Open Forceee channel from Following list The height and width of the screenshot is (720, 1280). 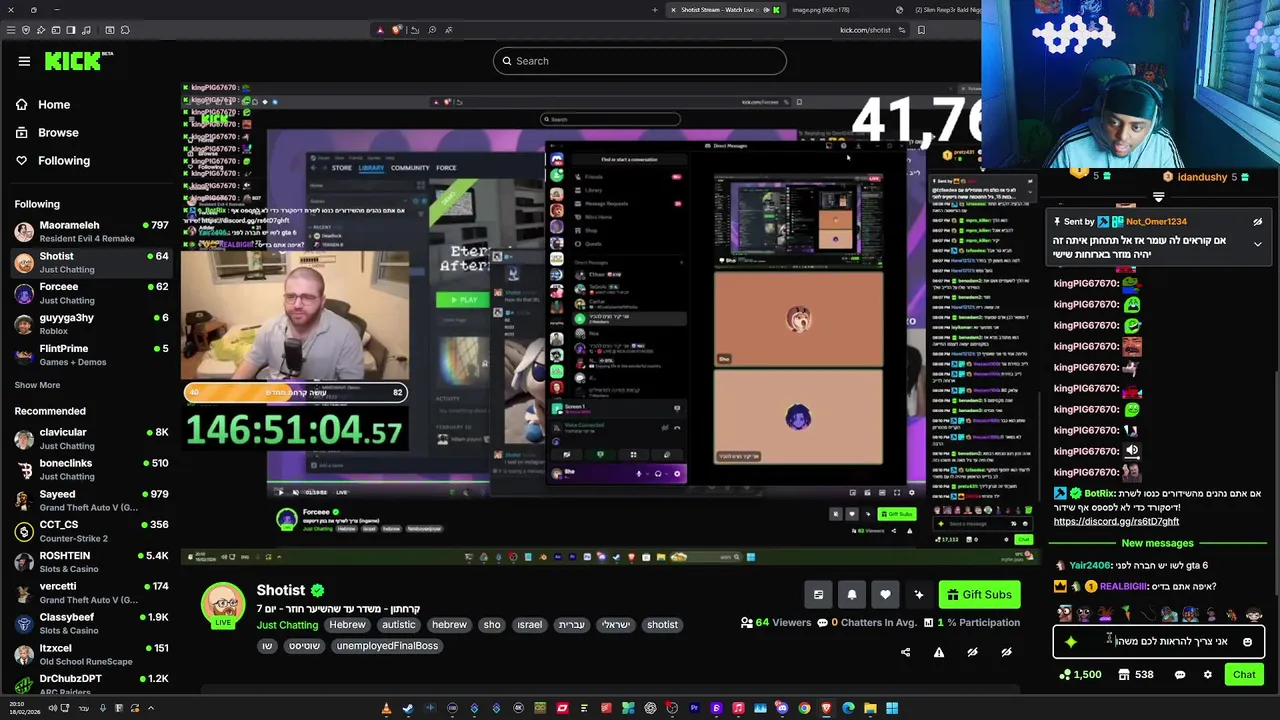point(92,294)
